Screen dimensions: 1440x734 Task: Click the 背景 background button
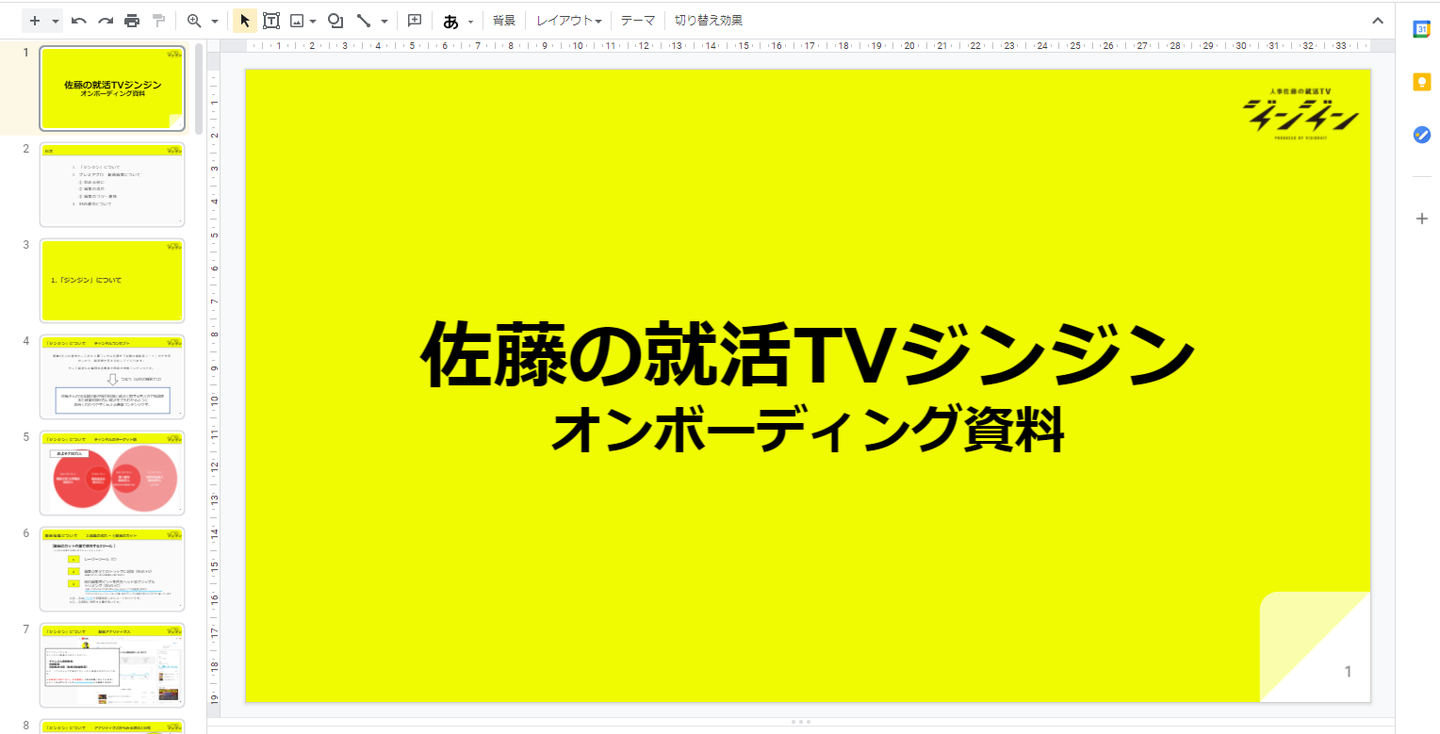(504, 21)
